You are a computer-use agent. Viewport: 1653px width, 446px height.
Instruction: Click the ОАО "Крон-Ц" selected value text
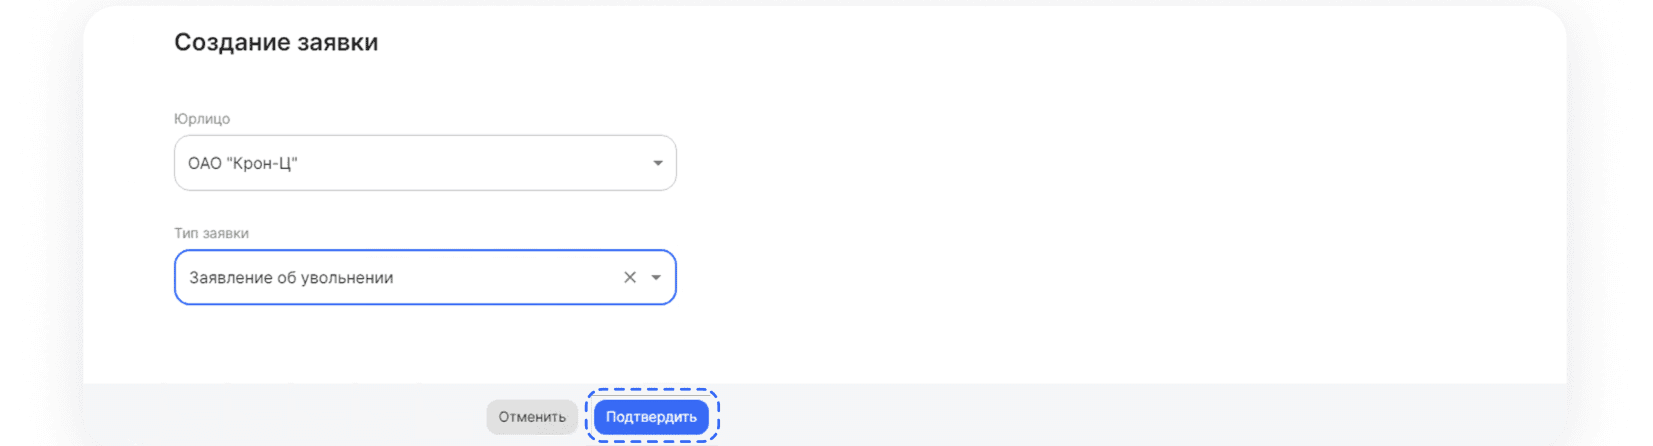click(x=243, y=163)
